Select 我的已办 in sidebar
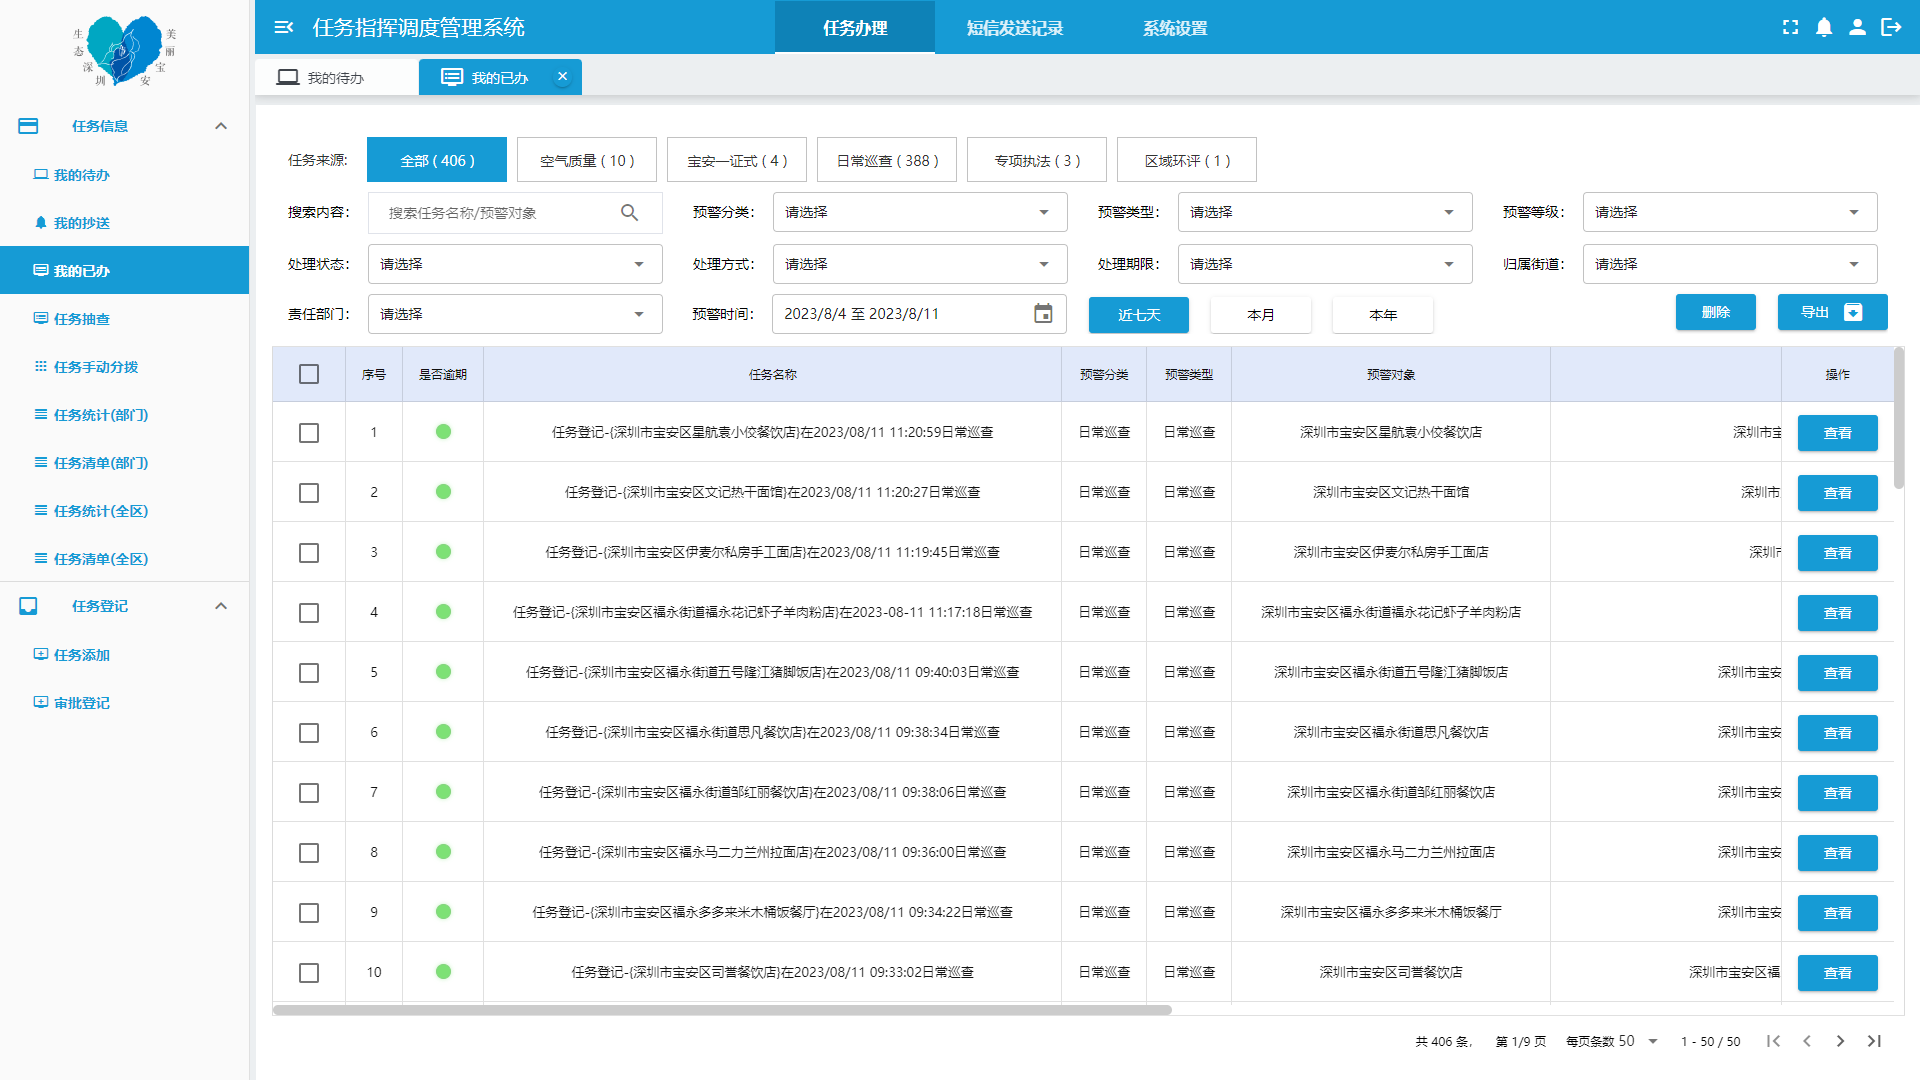 pyautogui.click(x=124, y=270)
